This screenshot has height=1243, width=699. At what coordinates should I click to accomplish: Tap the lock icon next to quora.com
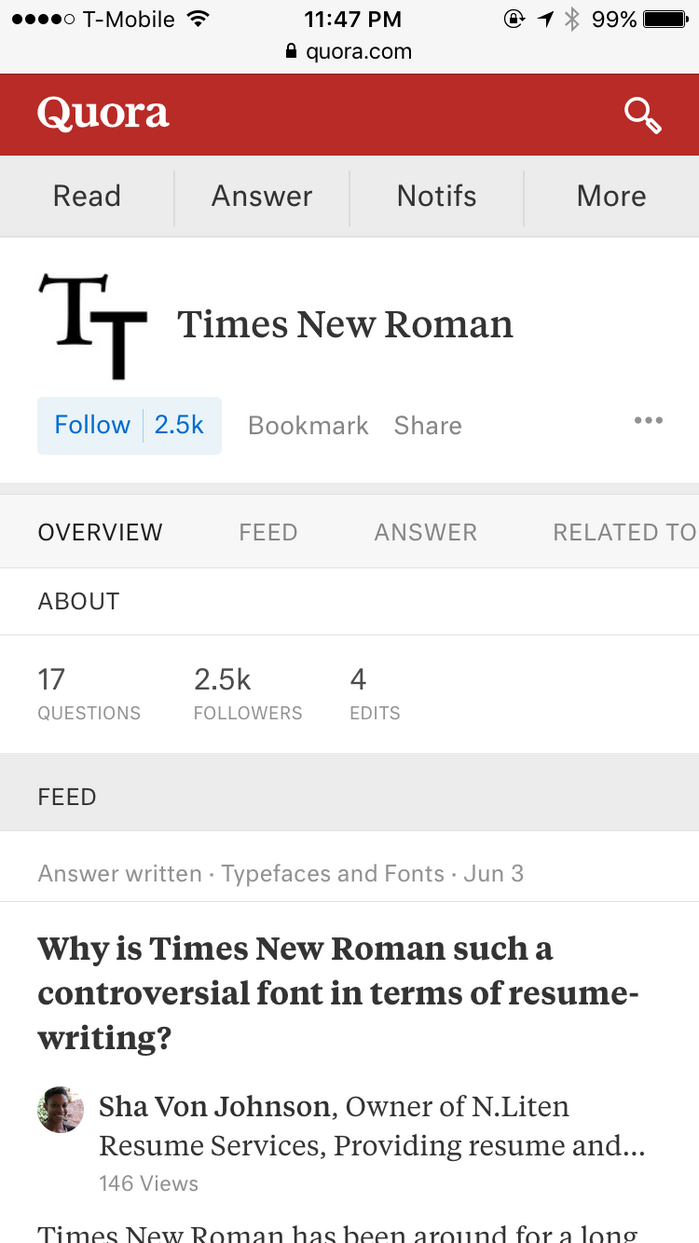pos(290,52)
